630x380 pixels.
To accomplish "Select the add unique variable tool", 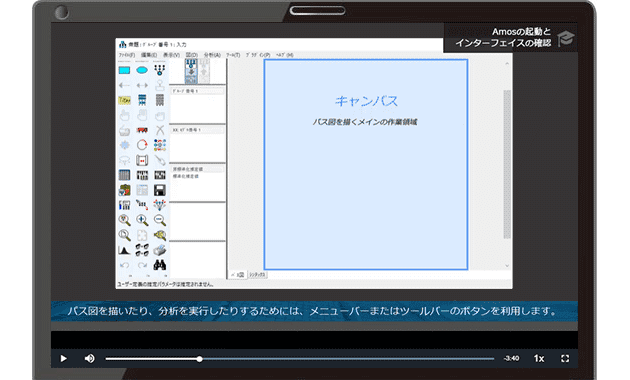I will pyautogui.click(x=160, y=85).
